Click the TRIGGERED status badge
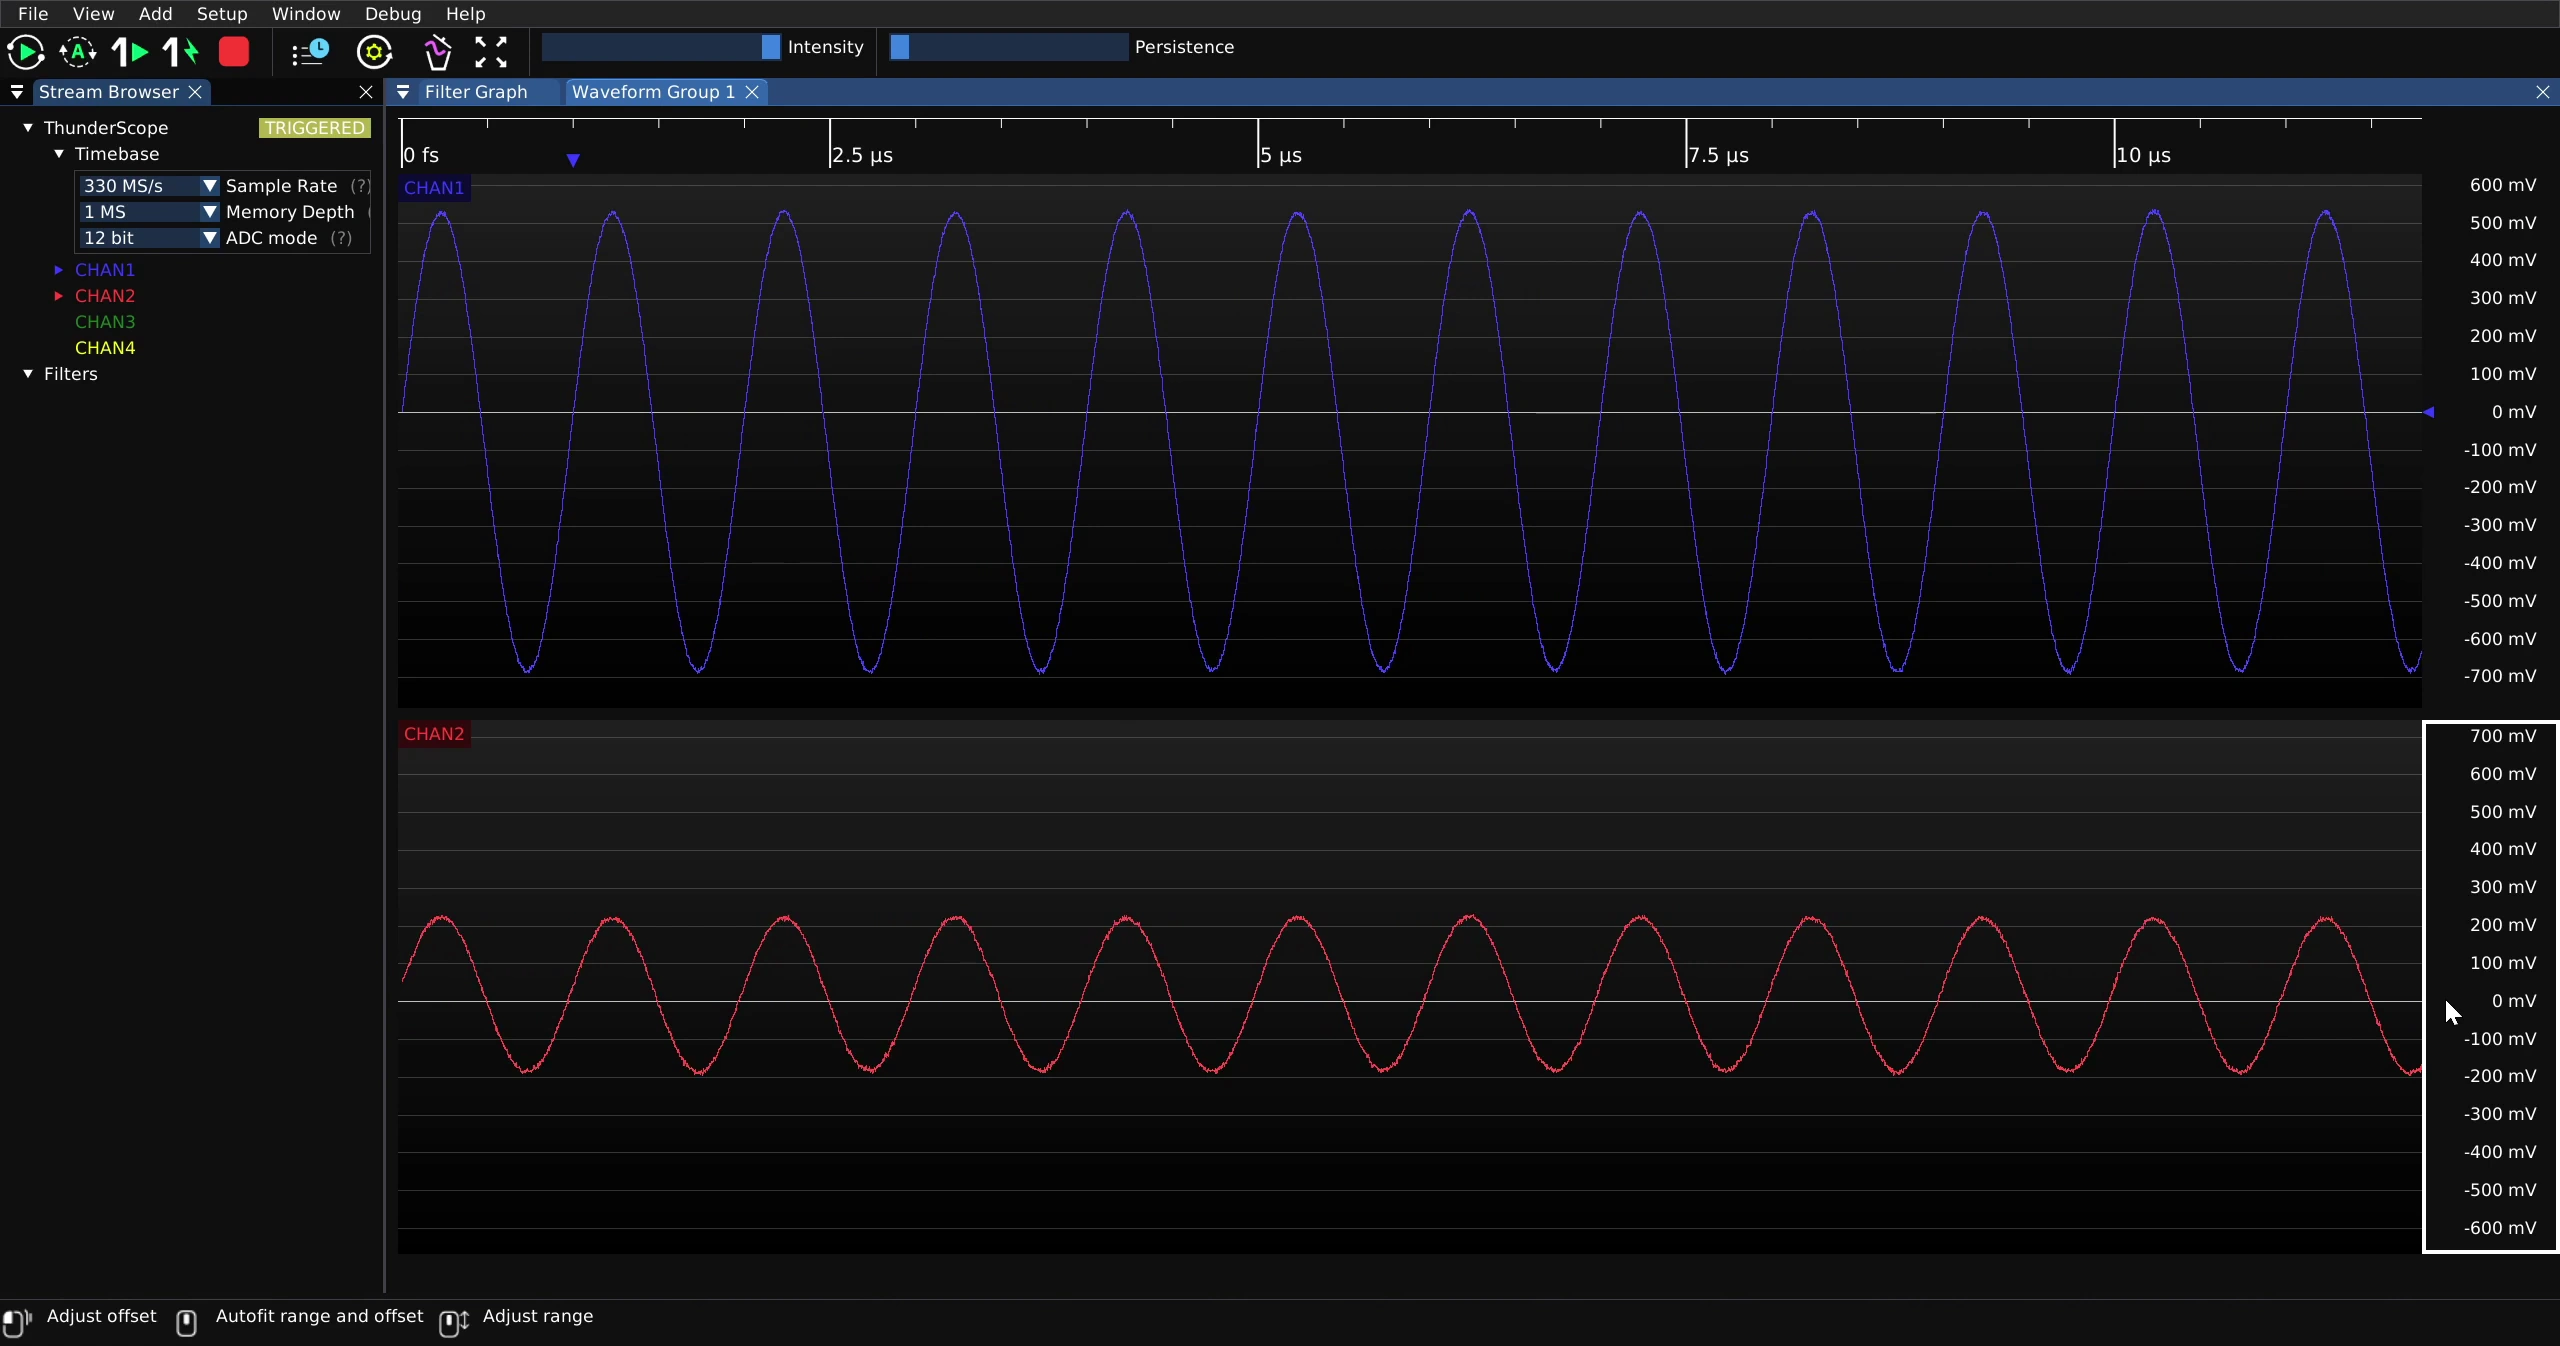Screen dimensions: 2560x1346 [x=315, y=128]
